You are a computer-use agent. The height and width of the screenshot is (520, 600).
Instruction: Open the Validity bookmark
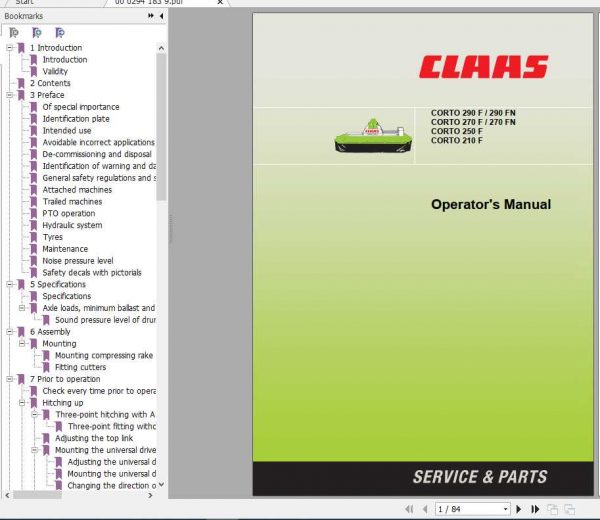(x=55, y=72)
